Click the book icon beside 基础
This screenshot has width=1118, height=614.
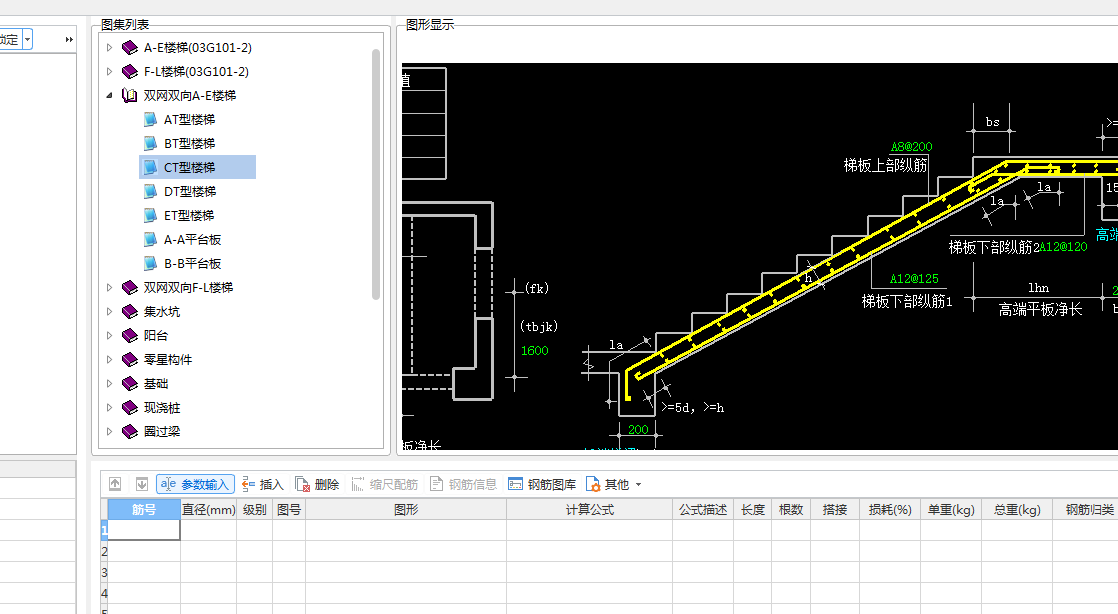click(x=130, y=384)
